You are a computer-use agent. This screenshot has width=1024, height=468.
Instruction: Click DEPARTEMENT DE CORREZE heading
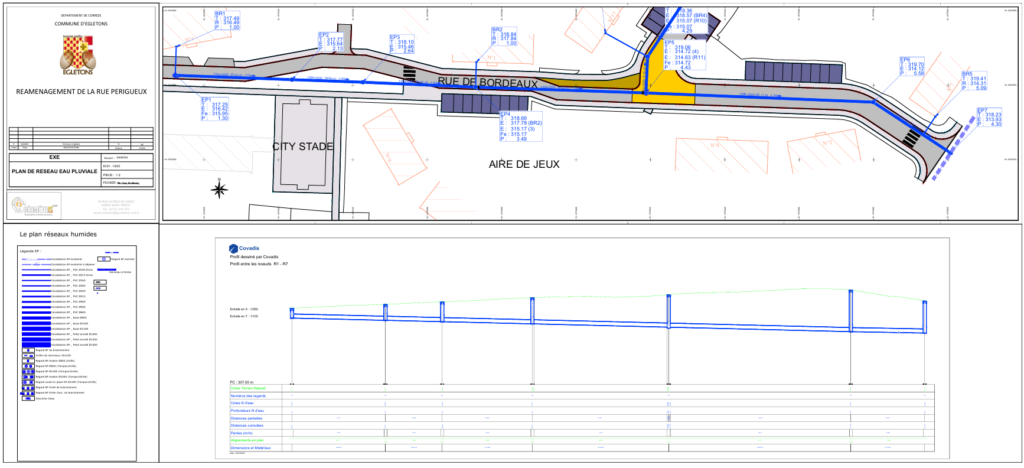tap(82, 14)
